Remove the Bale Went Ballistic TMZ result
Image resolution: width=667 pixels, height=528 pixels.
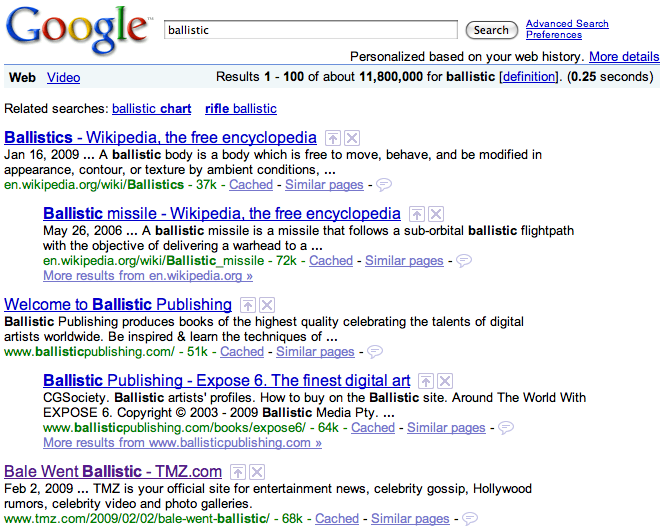click(x=257, y=472)
